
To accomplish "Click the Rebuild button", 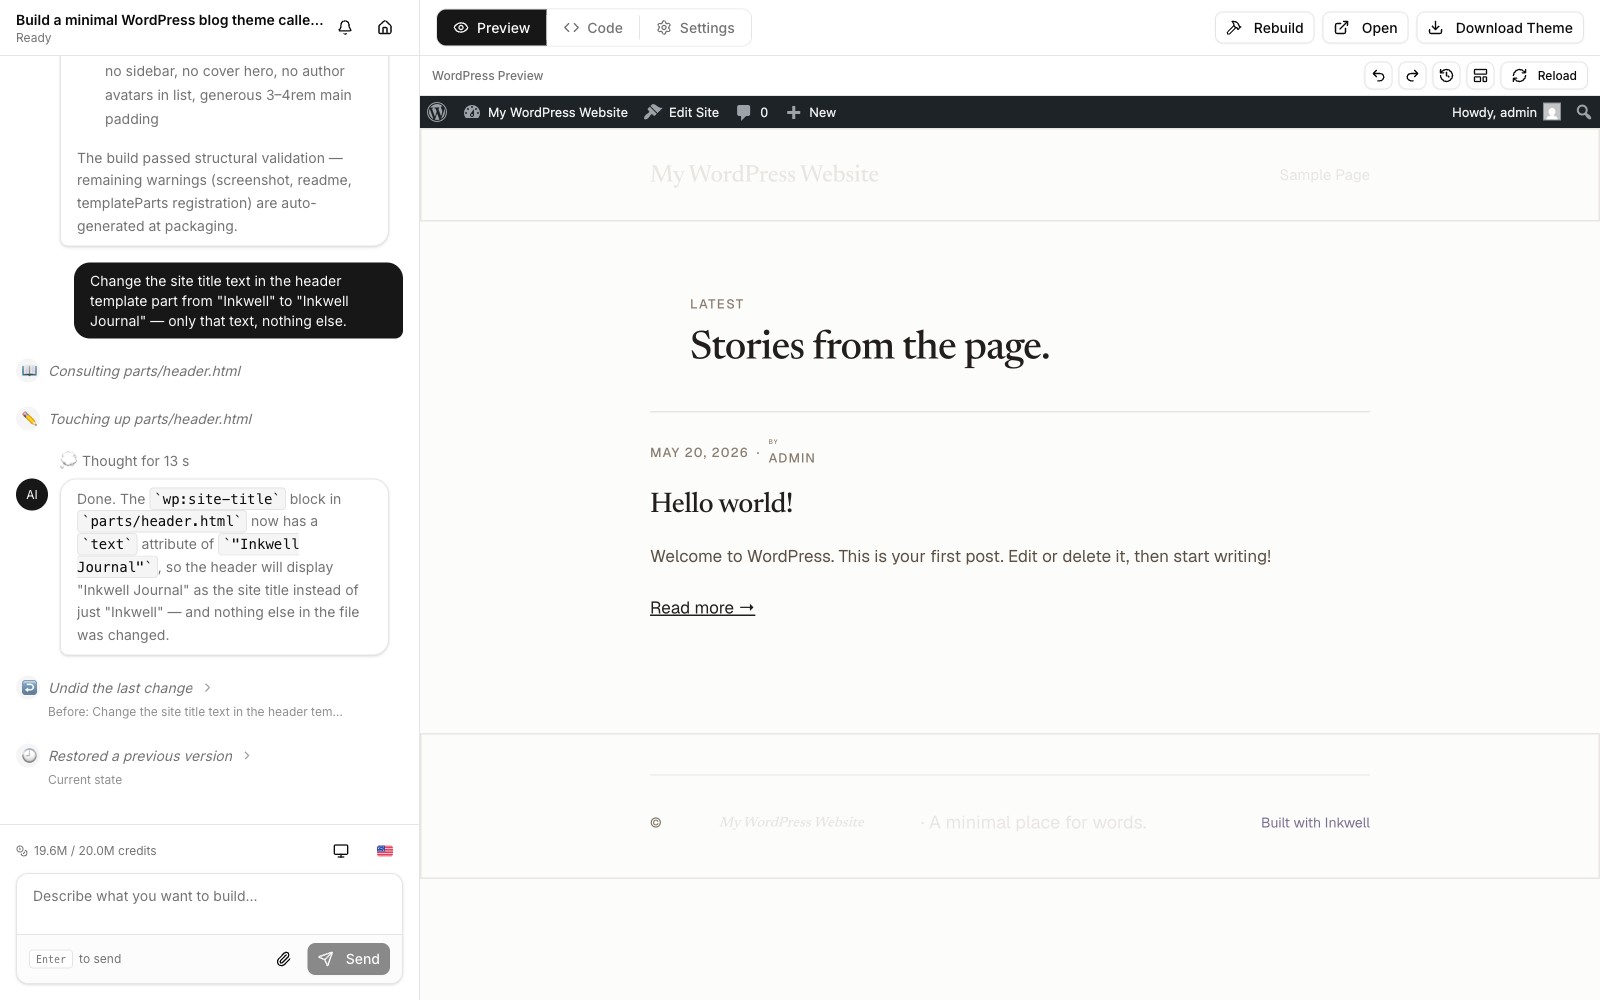I will click(x=1265, y=28).
